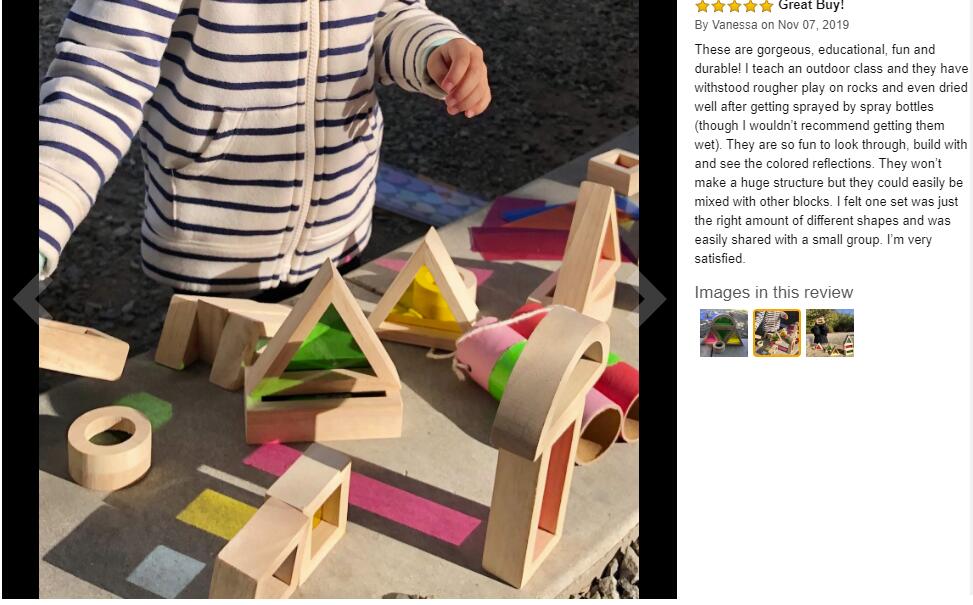Viewport: 973px width, 605px height.
Task: Click the Nov 07, 2019 review date
Action: tap(813, 25)
